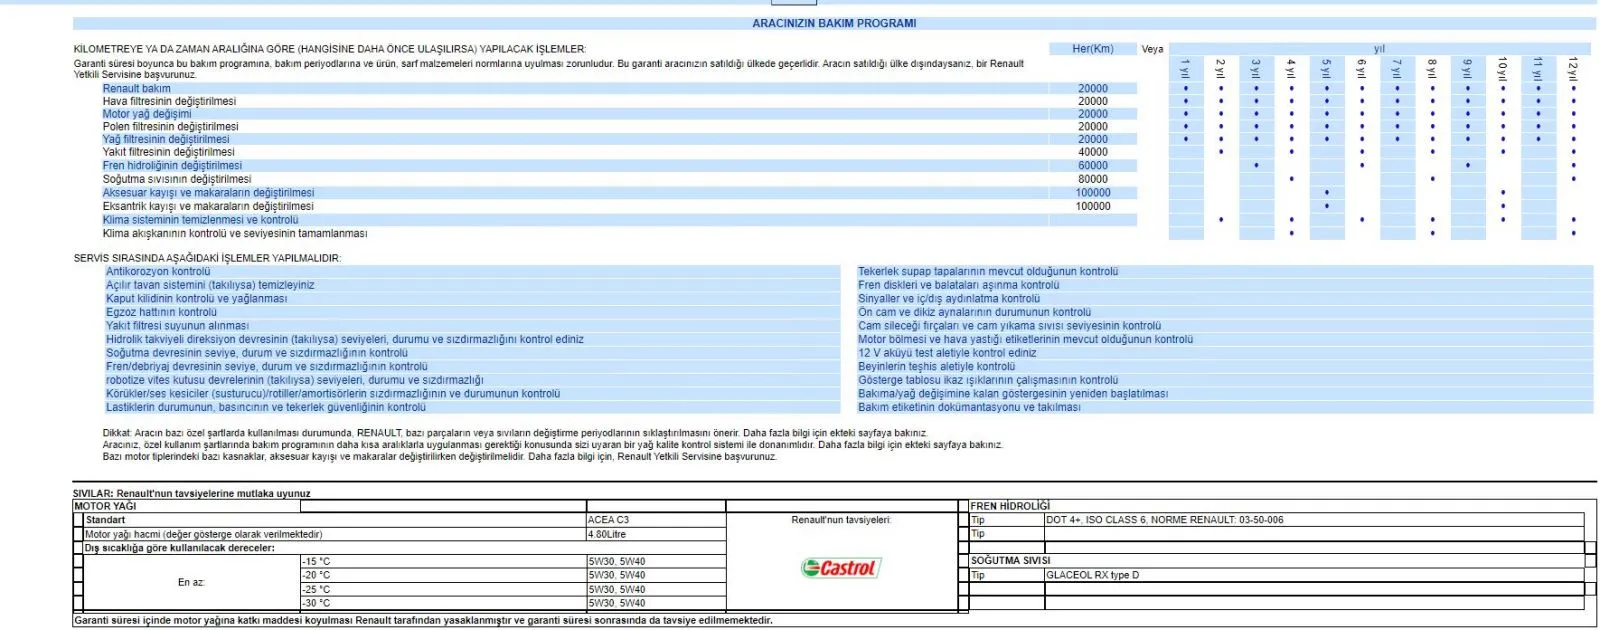The height and width of the screenshot is (630, 1600).
Task: Click the 'Her(Km)' column header
Action: (x=1092, y=49)
